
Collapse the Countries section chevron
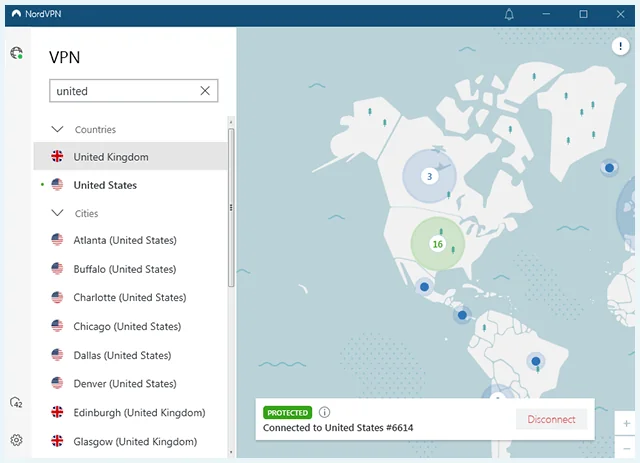click(58, 129)
